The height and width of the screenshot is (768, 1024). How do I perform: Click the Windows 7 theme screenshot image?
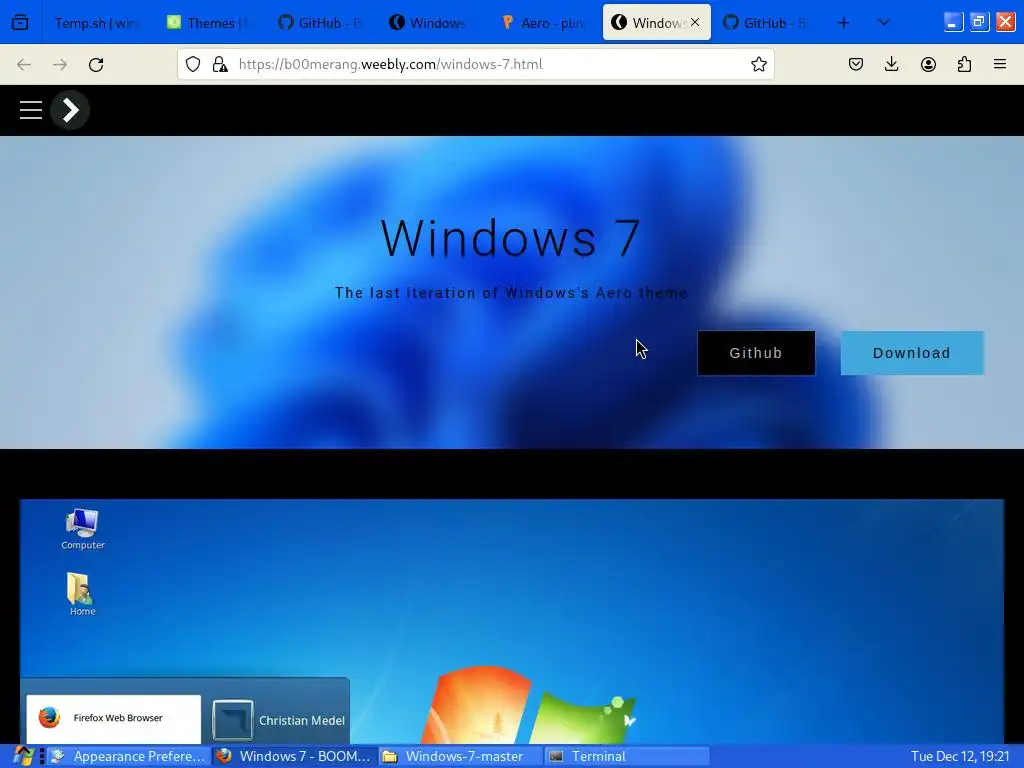click(x=512, y=622)
